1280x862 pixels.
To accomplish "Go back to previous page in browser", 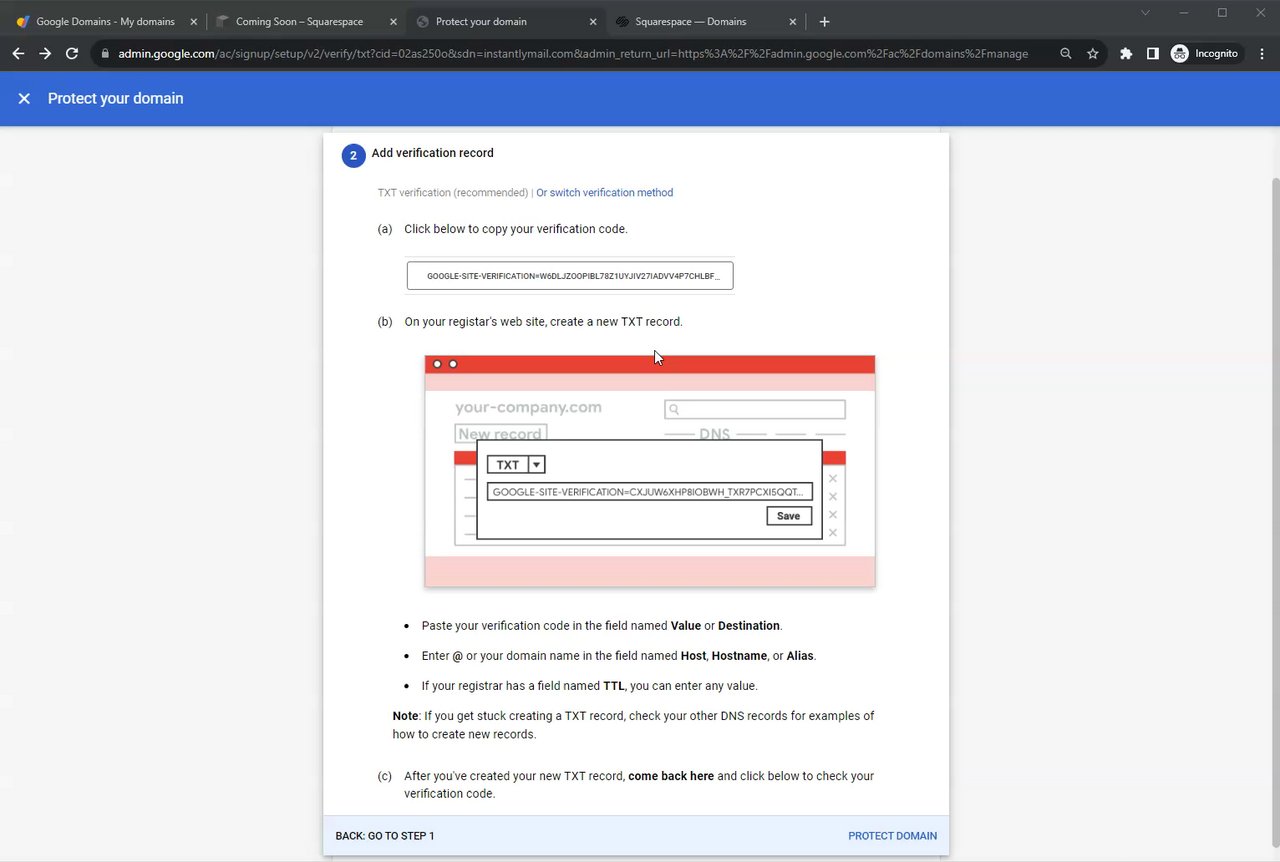I will click(18, 53).
